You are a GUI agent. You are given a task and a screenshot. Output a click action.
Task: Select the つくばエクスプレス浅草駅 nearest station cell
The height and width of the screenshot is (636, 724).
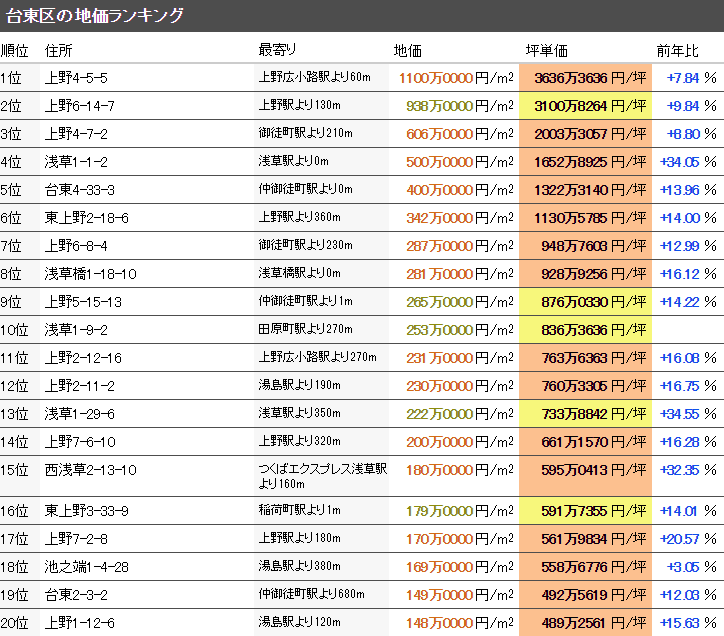point(322,470)
